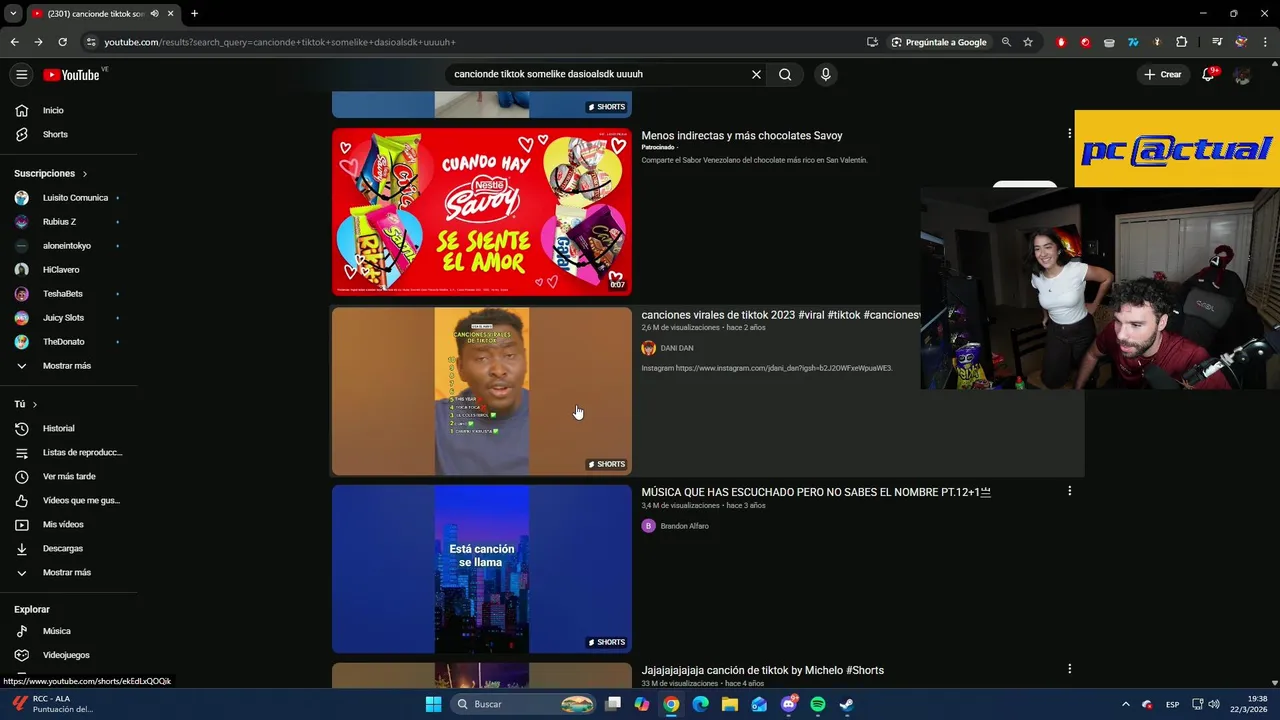
Task: Open the Windows Start button
Action: point(433,704)
